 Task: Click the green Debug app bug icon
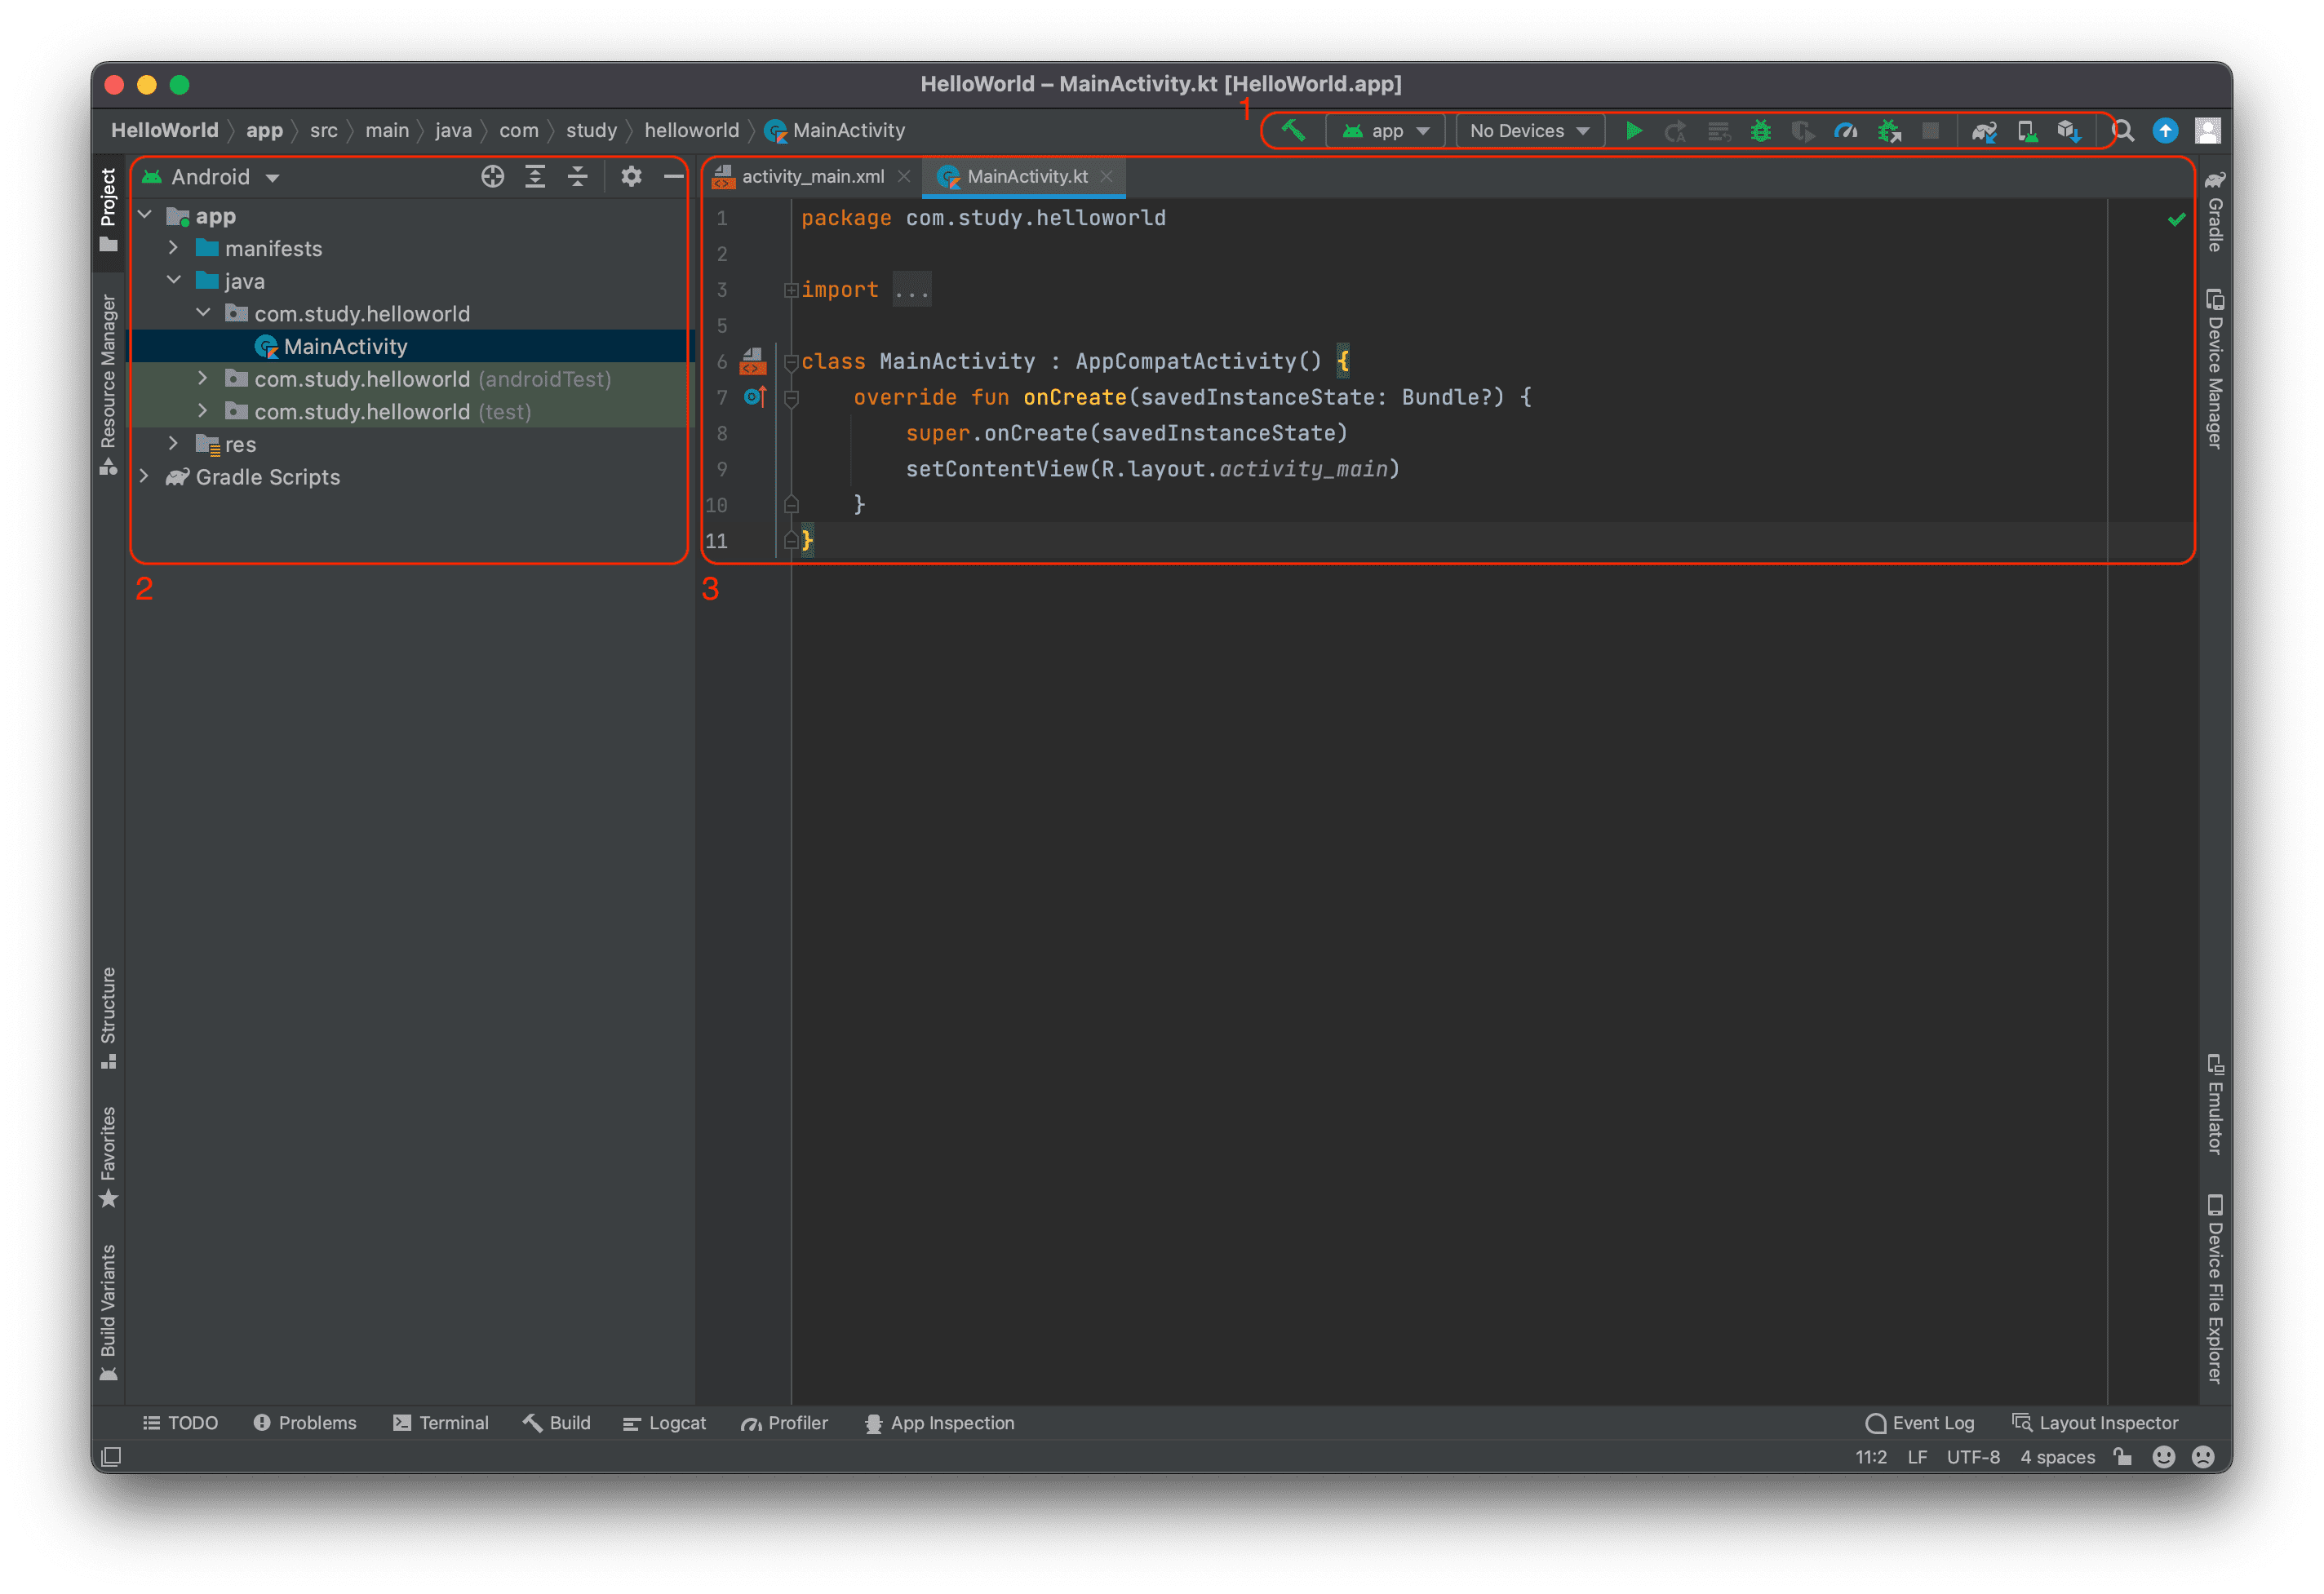pyautogui.click(x=1760, y=131)
